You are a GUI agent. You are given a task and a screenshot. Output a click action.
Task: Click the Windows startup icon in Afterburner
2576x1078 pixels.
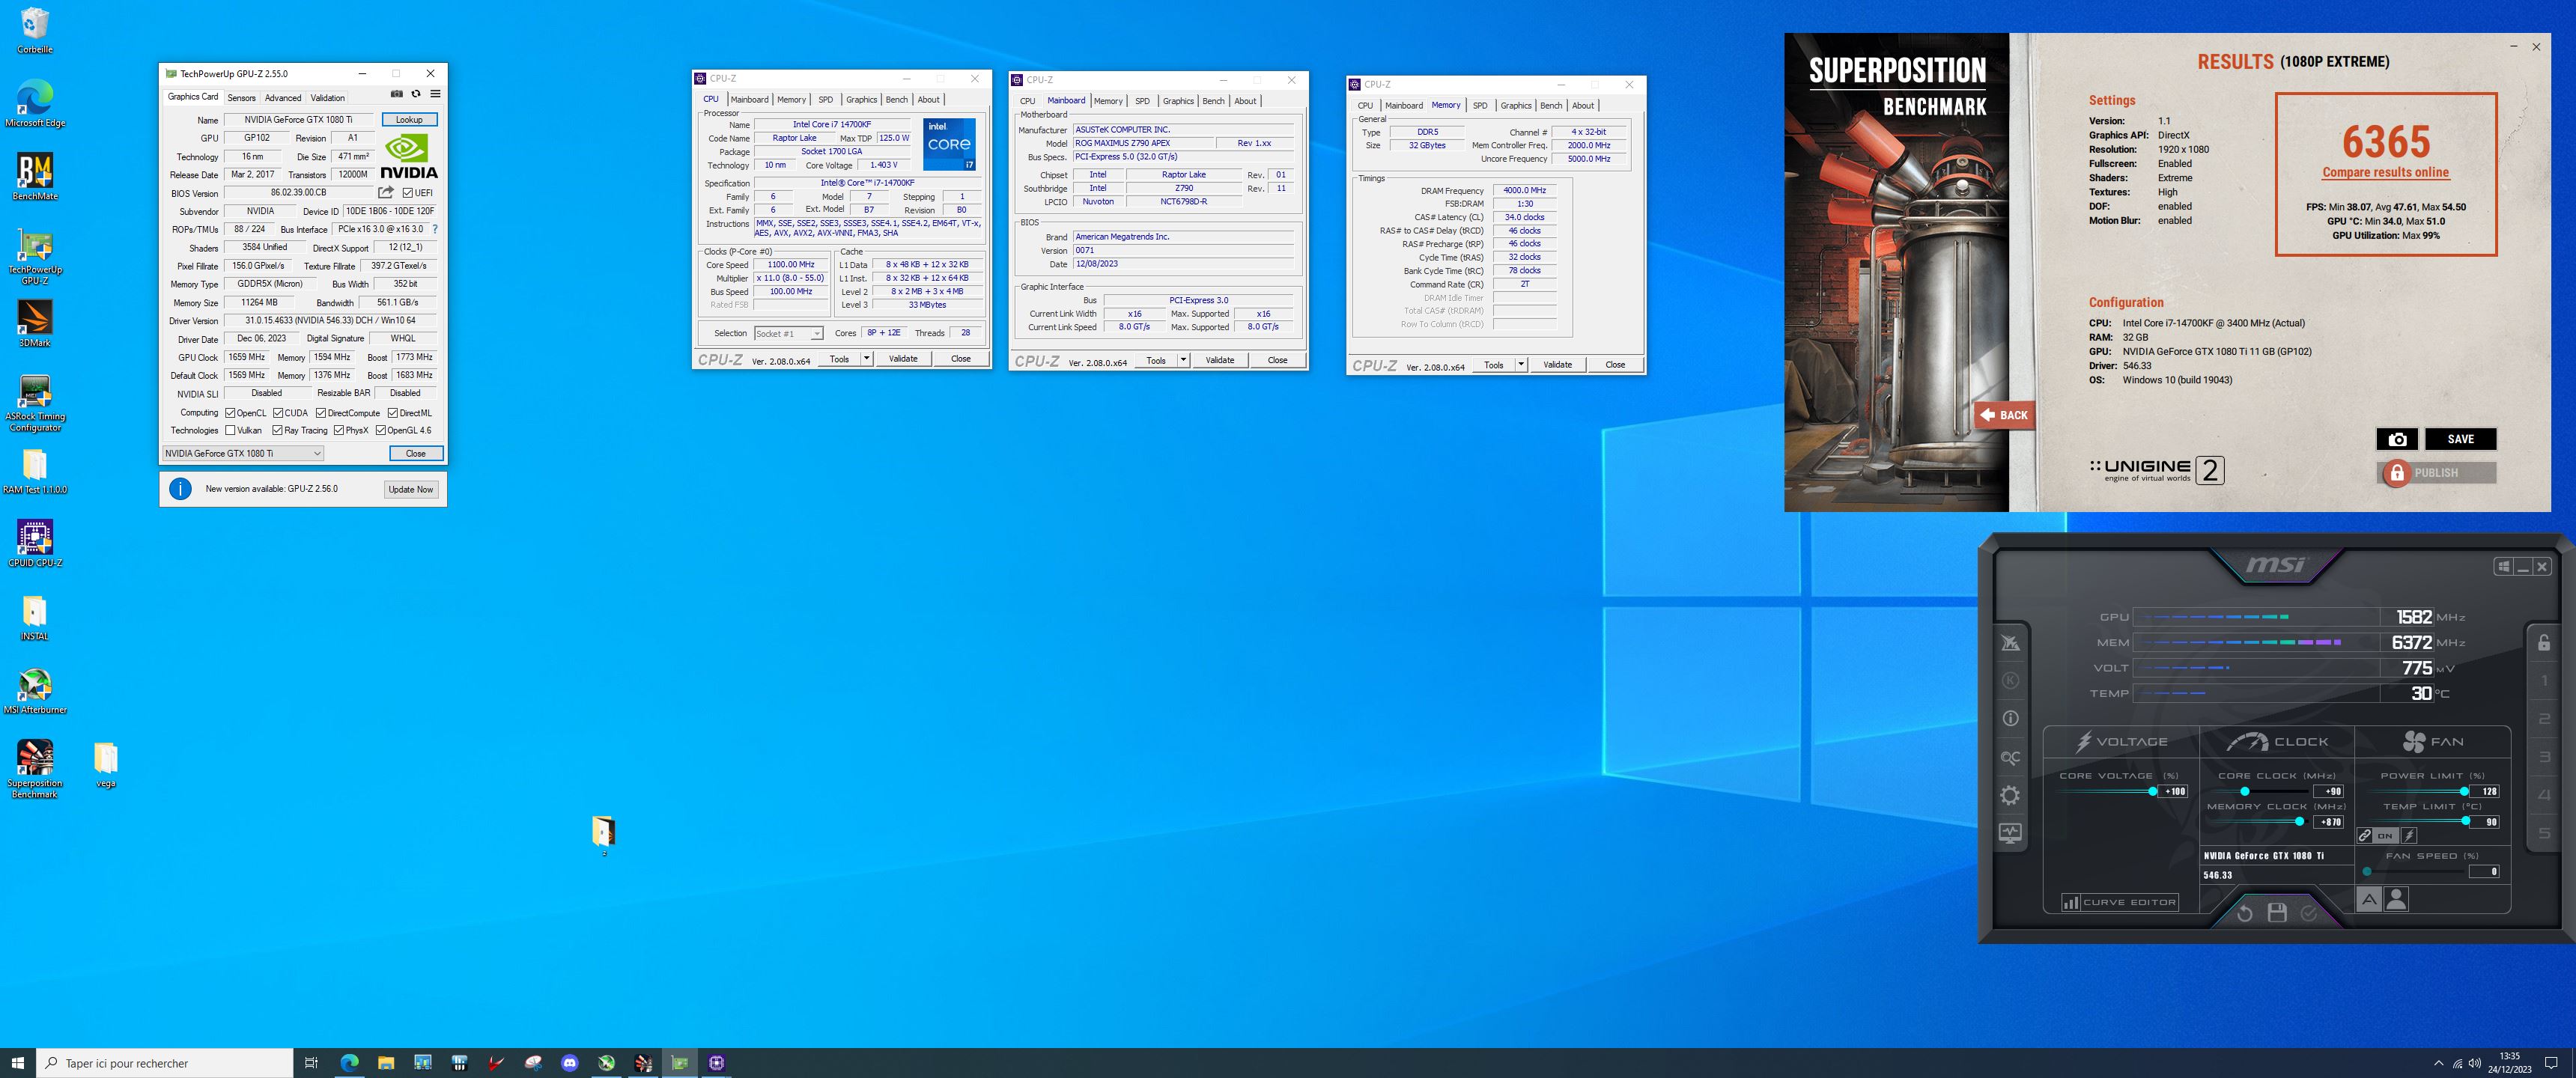click(2504, 567)
